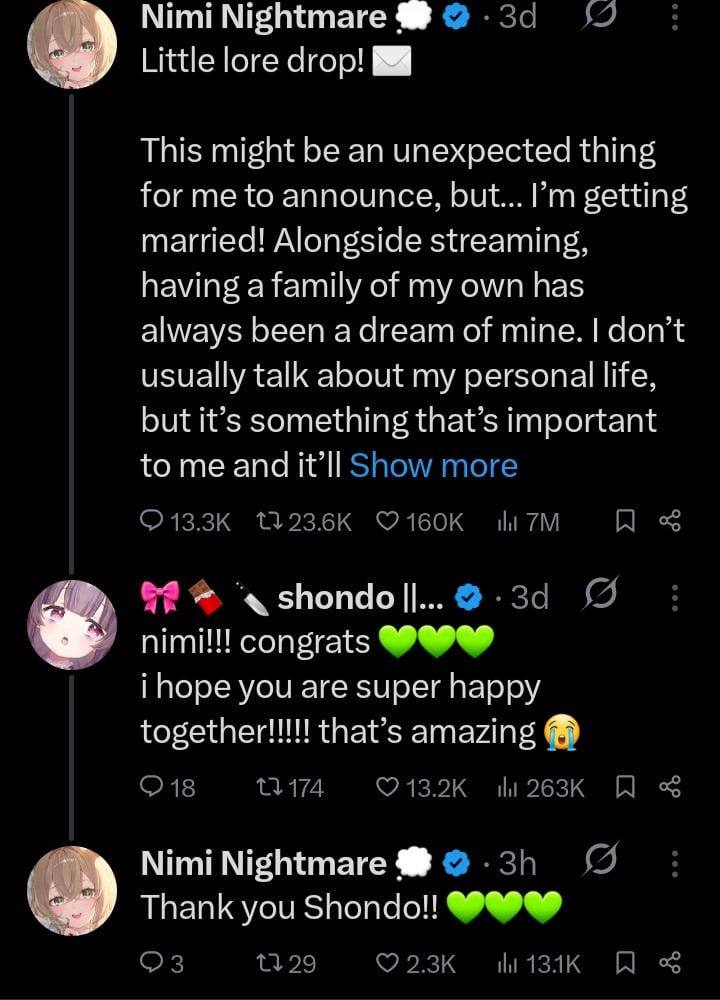The image size is (720, 1000).
Task: Bookmark the Thank you Shondo reply
Action: coord(625,963)
